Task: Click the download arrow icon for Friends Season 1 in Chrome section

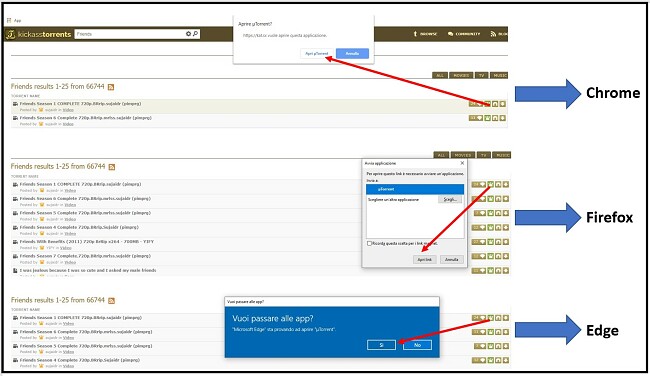Action: tap(502, 104)
